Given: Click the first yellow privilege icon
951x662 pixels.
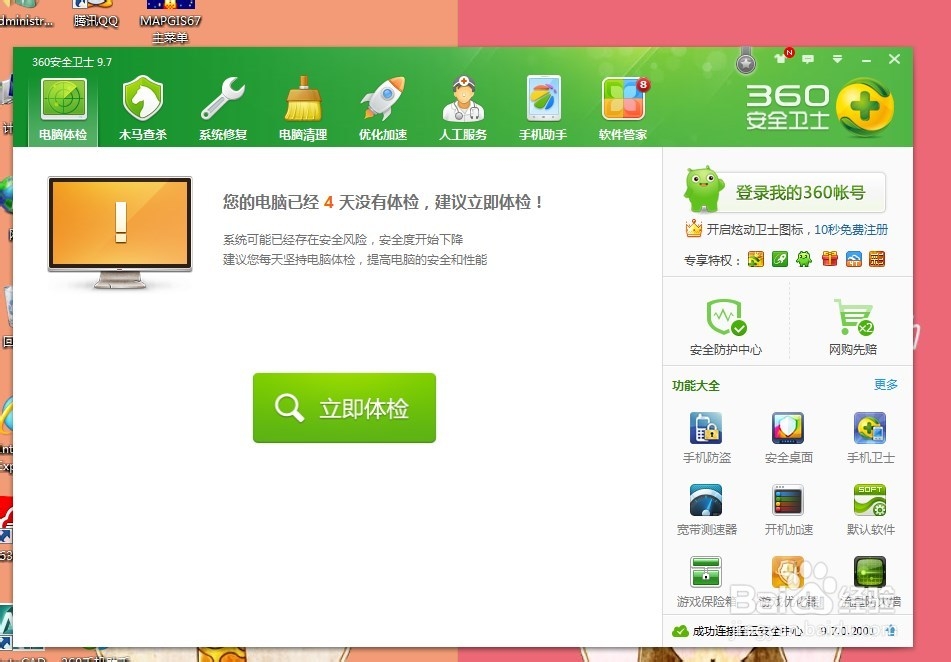Looking at the screenshot, I should point(756,259).
